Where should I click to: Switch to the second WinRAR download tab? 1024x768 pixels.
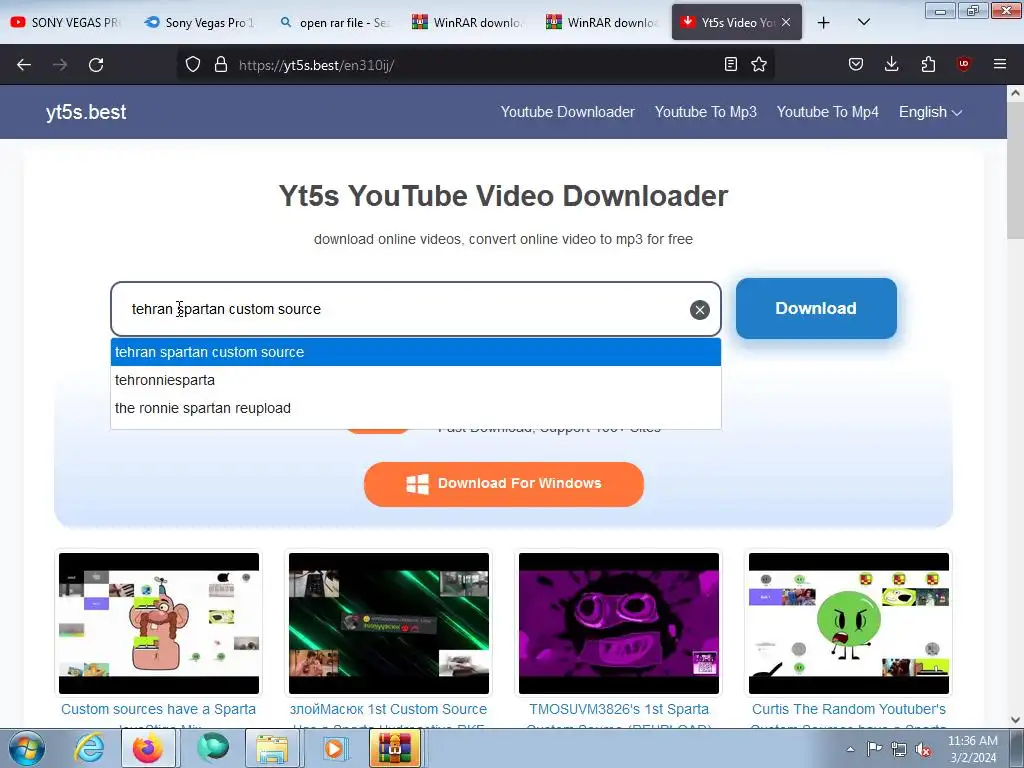[602, 22]
